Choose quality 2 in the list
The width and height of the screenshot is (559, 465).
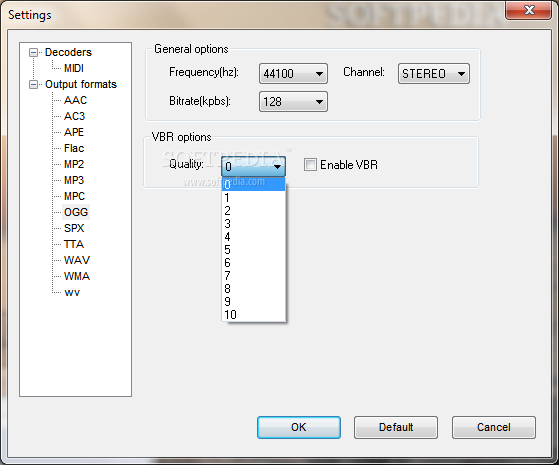click(x=253, y=211)
